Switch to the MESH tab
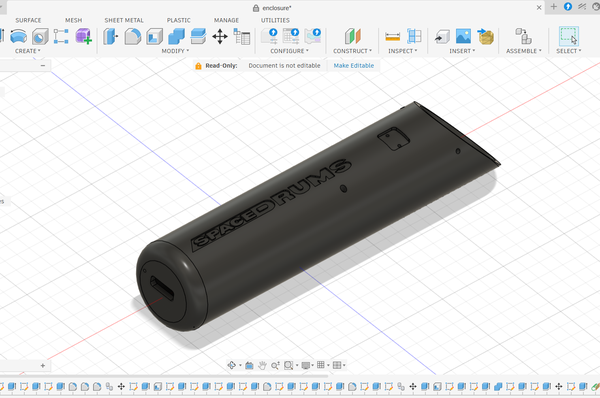Viewport: 600px width, 398px height. coord(73,20)
